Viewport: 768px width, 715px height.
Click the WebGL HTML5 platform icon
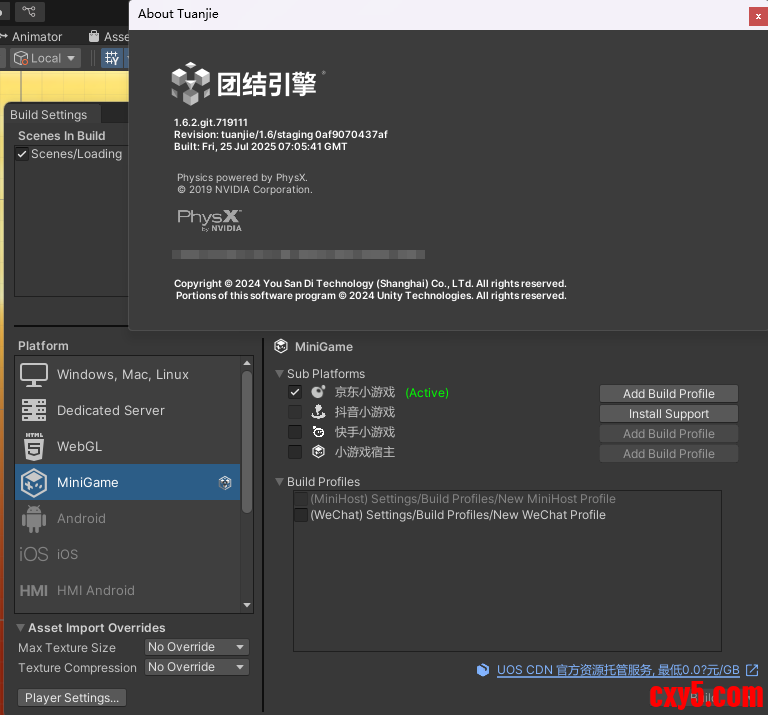[34, 447]
